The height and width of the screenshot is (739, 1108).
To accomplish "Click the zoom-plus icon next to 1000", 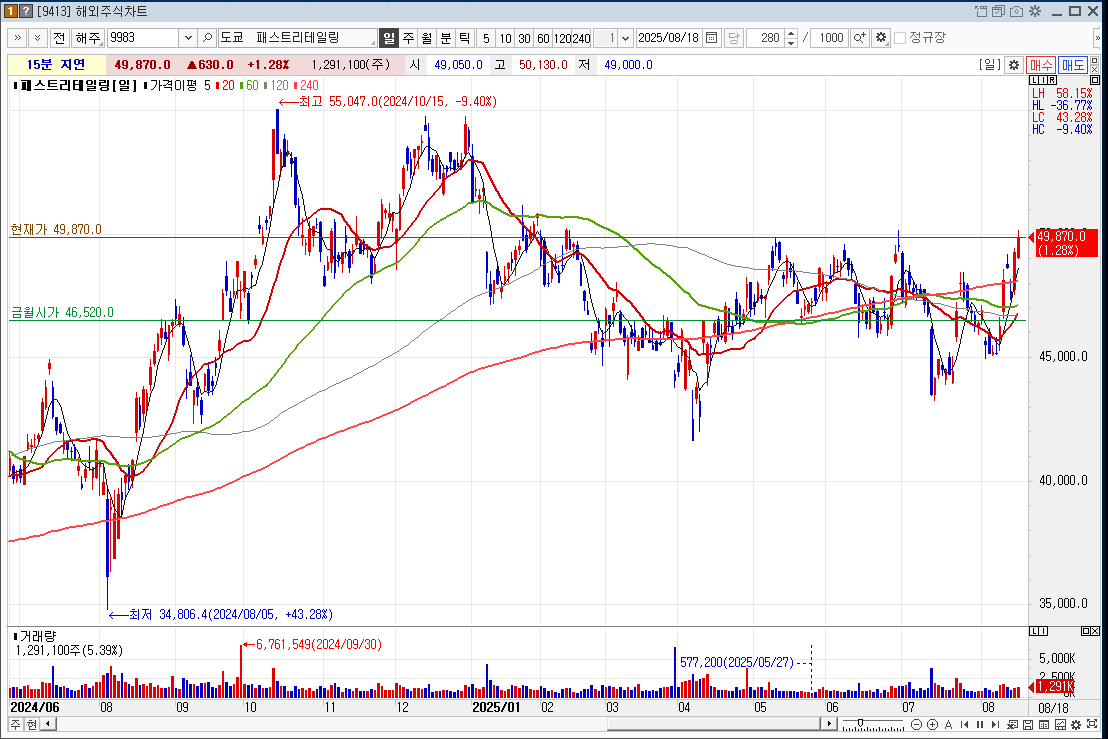I will coord(859,38).
